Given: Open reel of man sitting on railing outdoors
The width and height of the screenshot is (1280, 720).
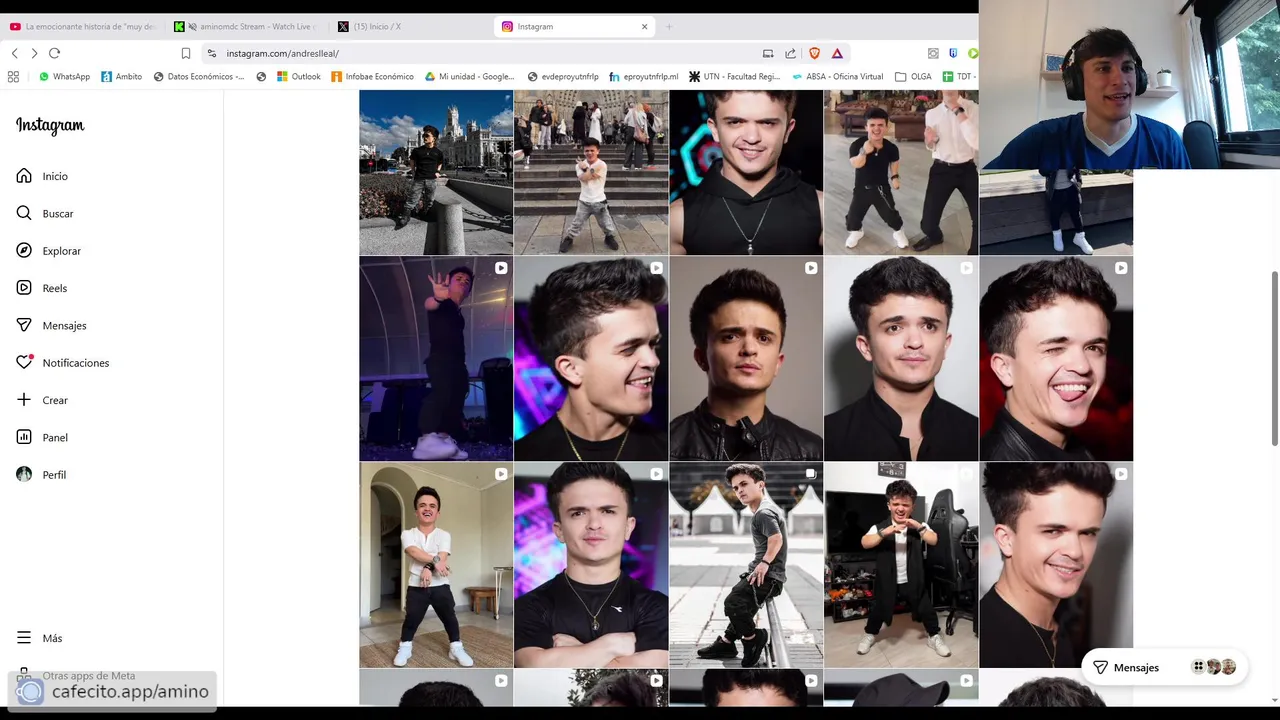Looking at the screenshot, I should tap(746, 565).
